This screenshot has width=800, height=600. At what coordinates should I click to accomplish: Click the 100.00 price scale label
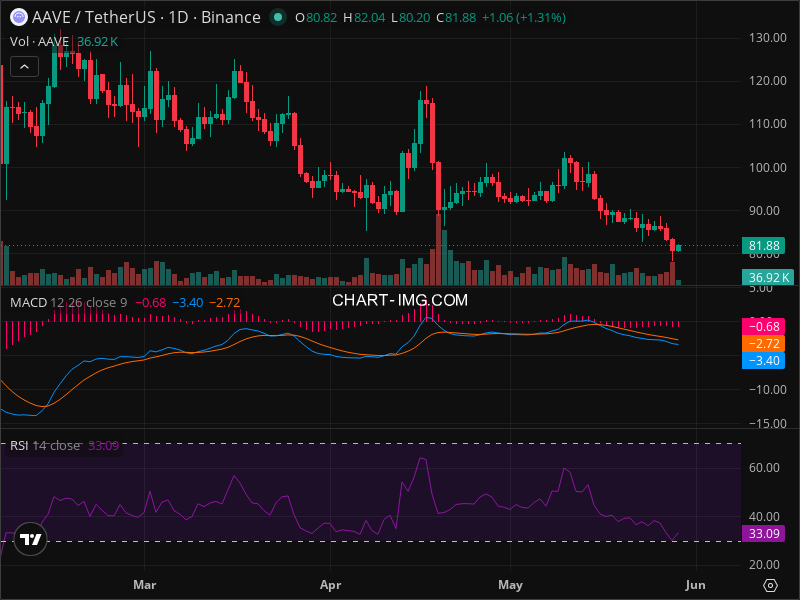767,167
